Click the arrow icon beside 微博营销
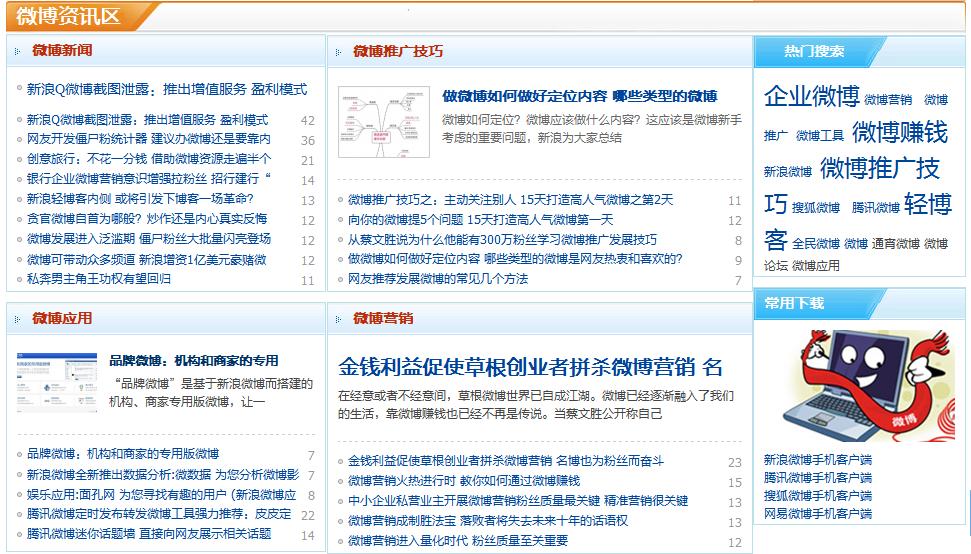This screenshot has width=971, height=554. [x=338, y=319]
